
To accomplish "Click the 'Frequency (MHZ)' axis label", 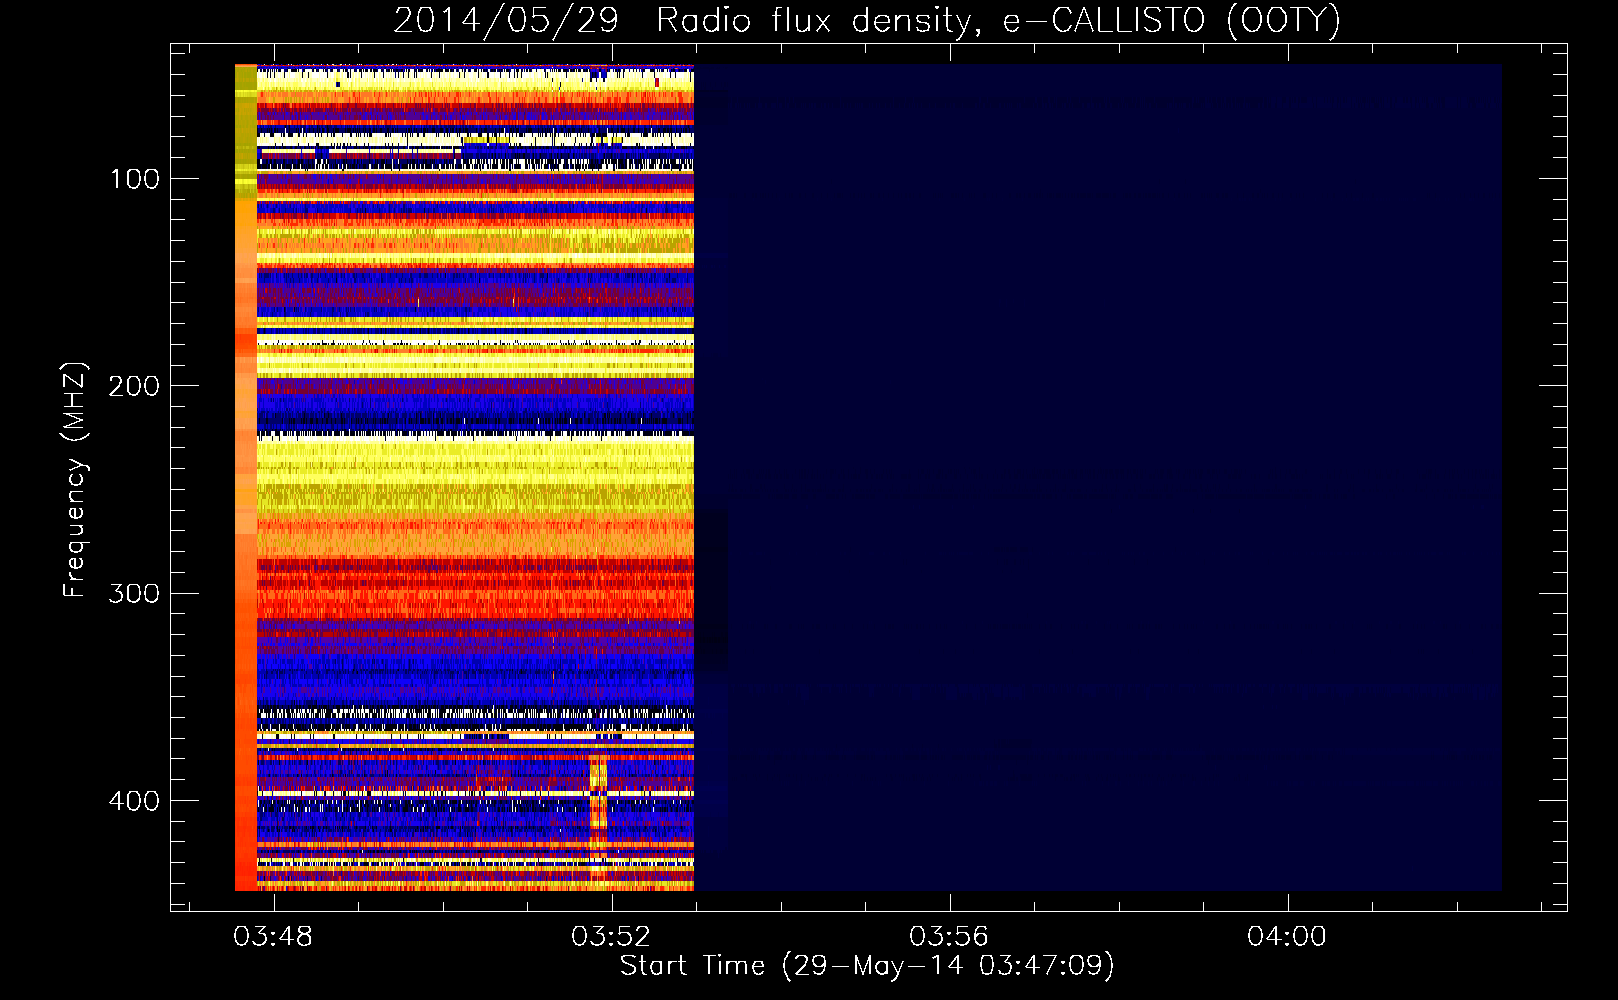I will (x=75, y=480).
